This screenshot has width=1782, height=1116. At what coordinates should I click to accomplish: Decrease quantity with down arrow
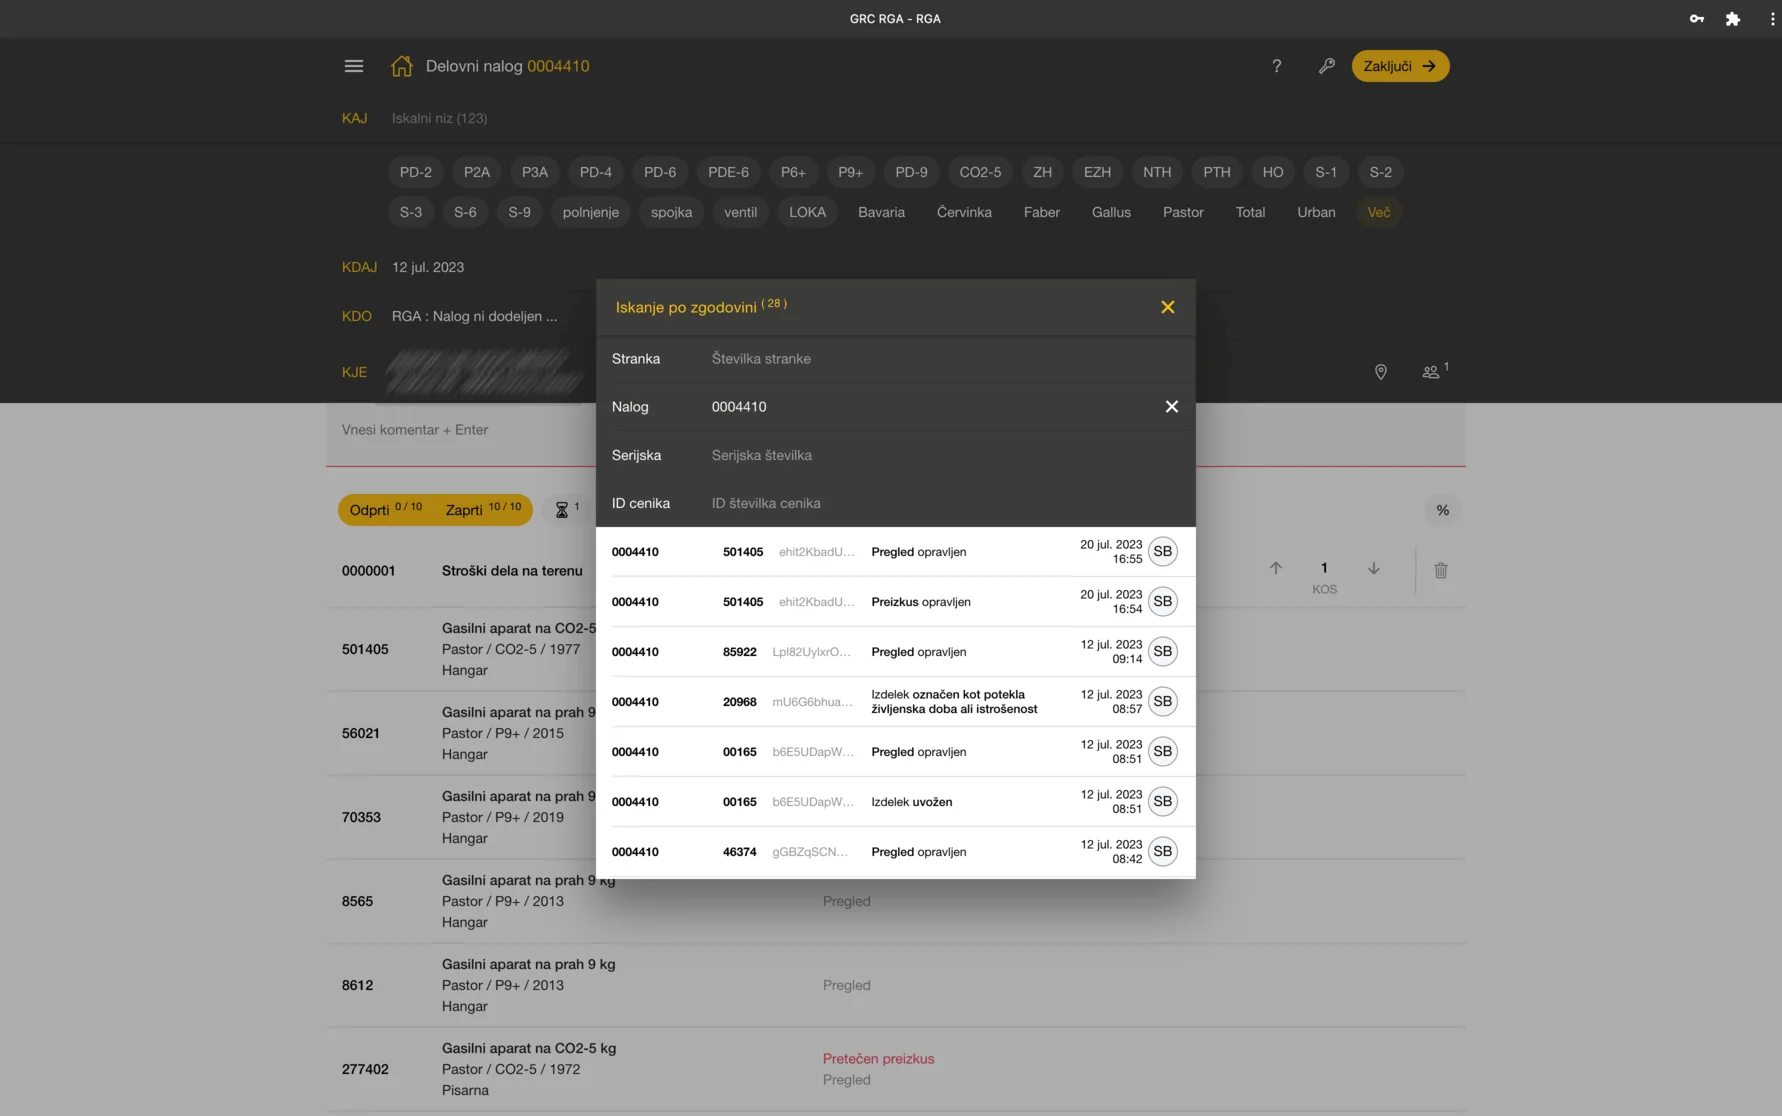(x=1373, y=568)
